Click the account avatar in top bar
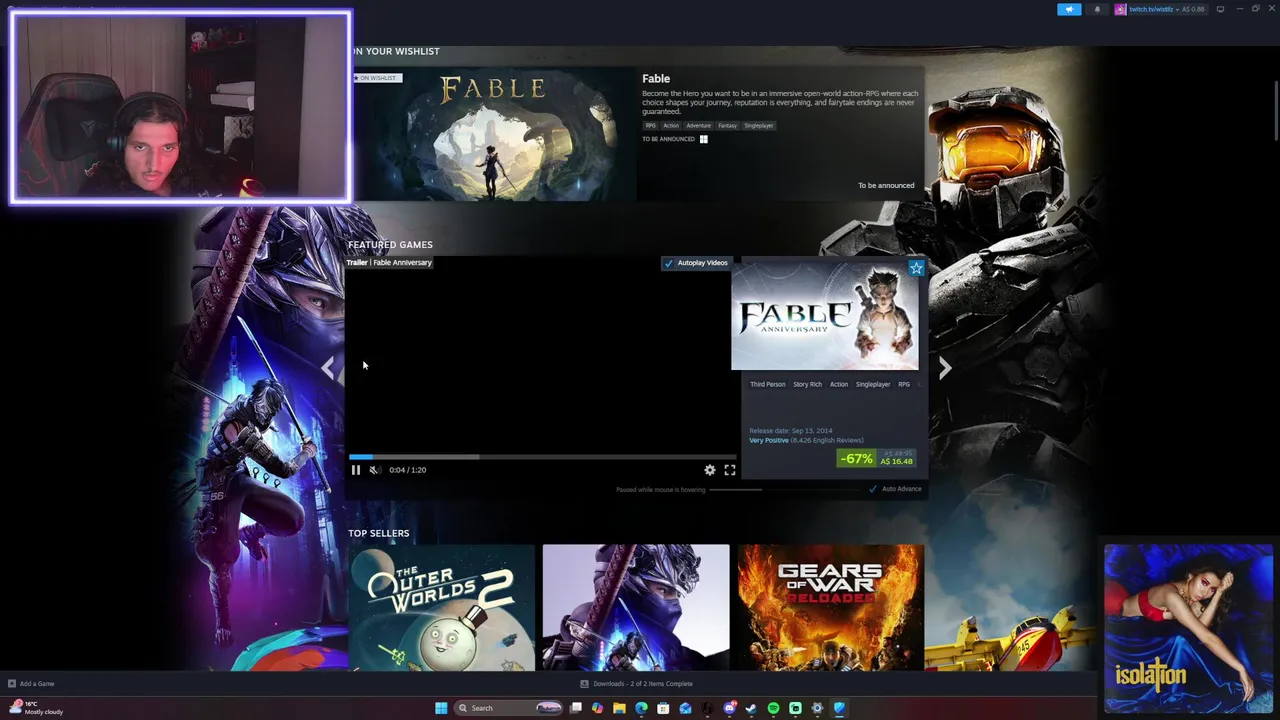The height and width of the screenshot is (720, 1280). click(x=1121, y=9)
